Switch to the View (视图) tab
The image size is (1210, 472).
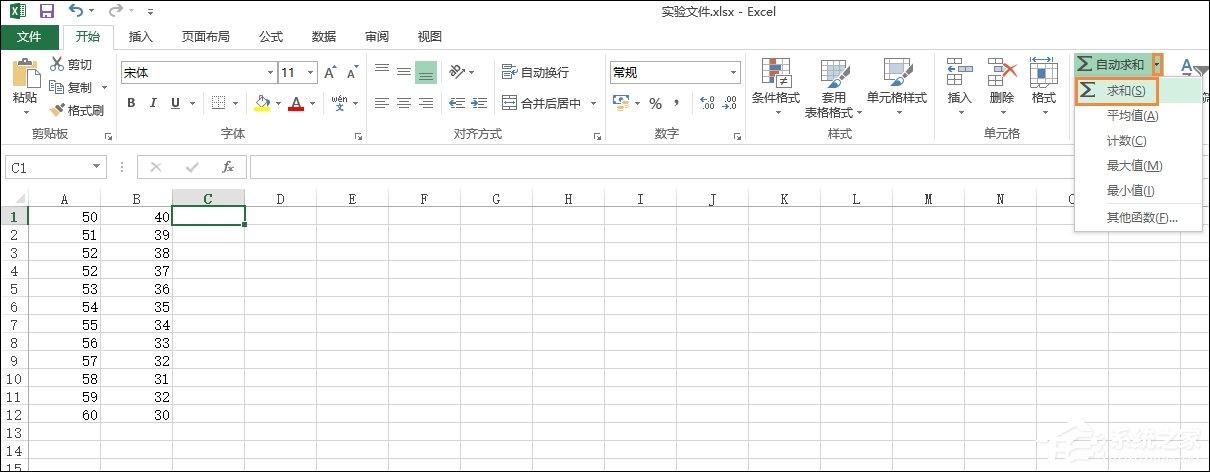tap(430, 37)
